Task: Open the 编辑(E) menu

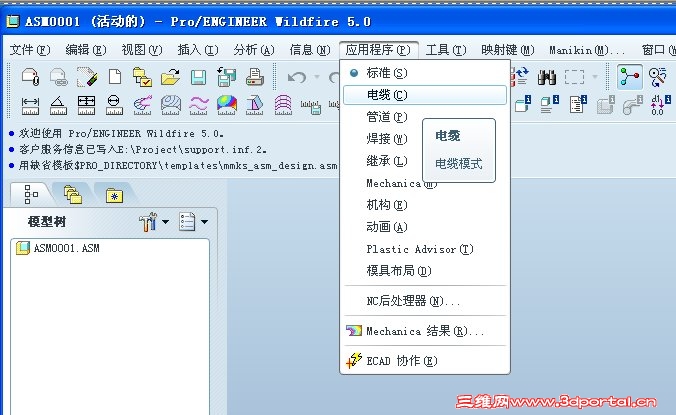Action: coord(86,50)
